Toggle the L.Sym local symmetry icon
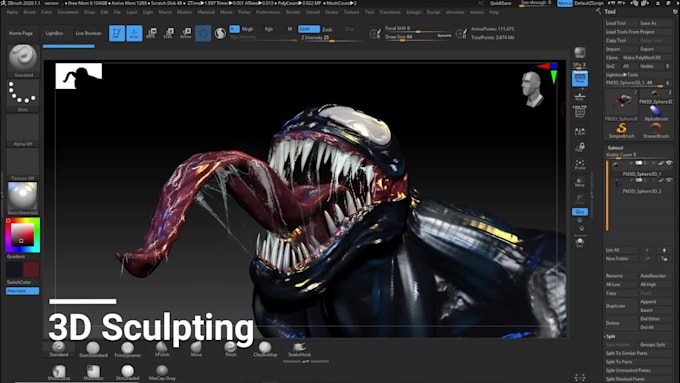 [x=580, y=131]
